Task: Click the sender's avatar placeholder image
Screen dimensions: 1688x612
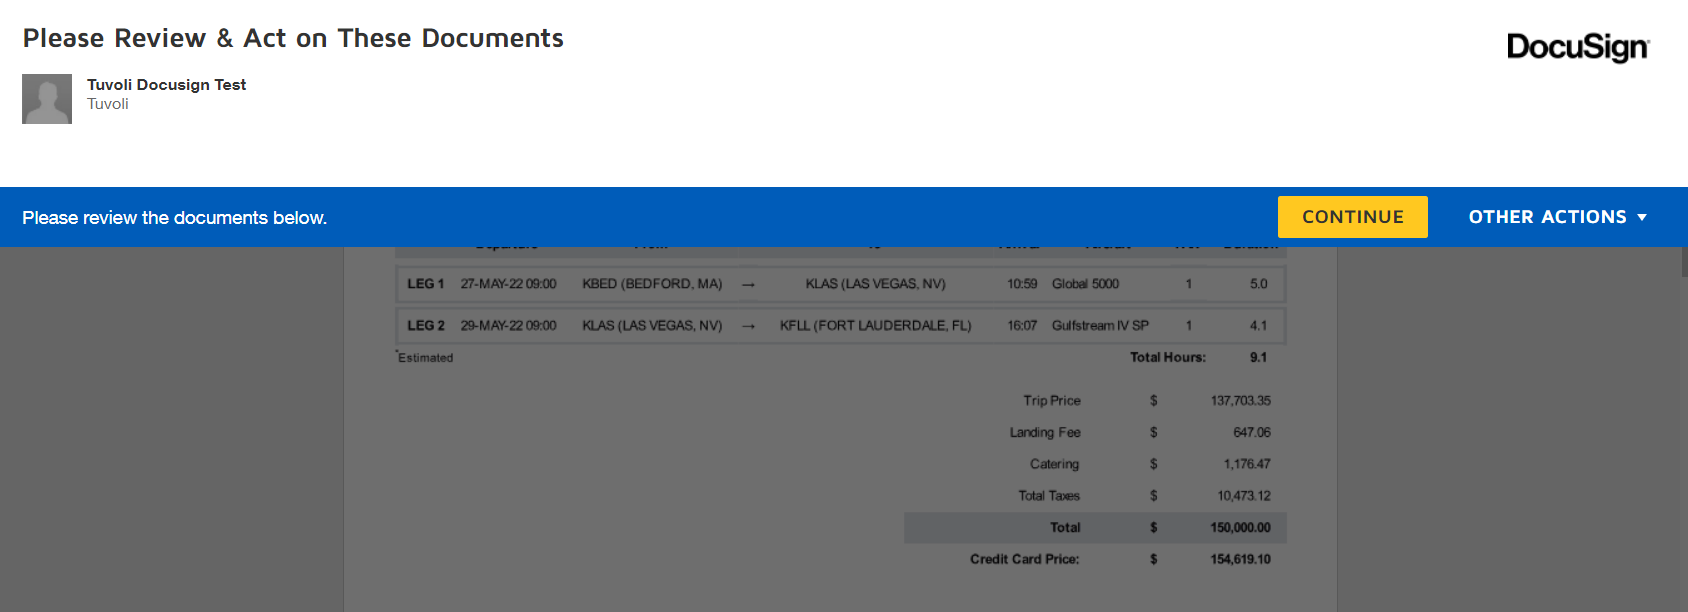Action: 47,99
